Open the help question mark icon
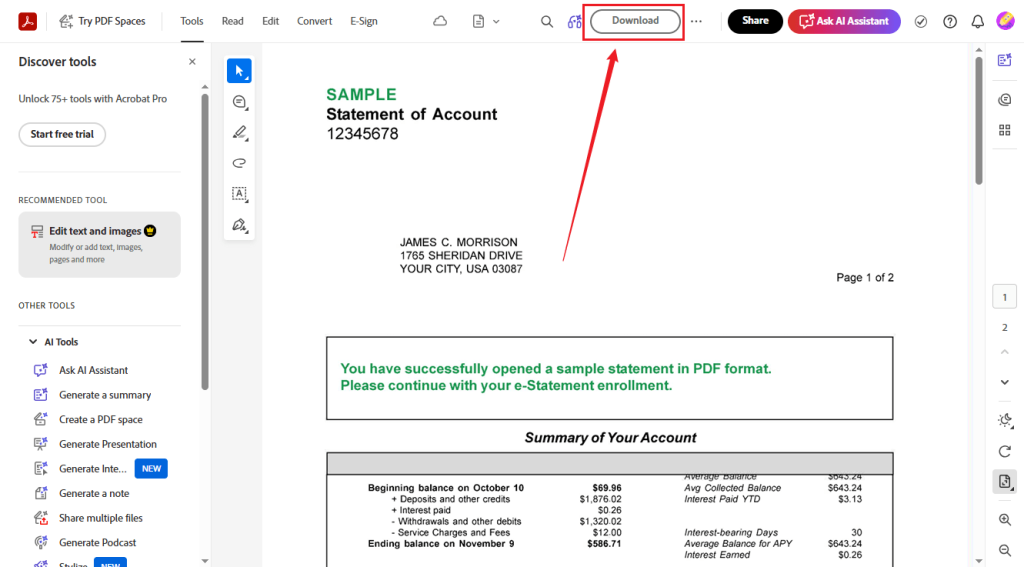Image resolution: width=1024 pixels, height=567 pixels. tap(950, 22)
